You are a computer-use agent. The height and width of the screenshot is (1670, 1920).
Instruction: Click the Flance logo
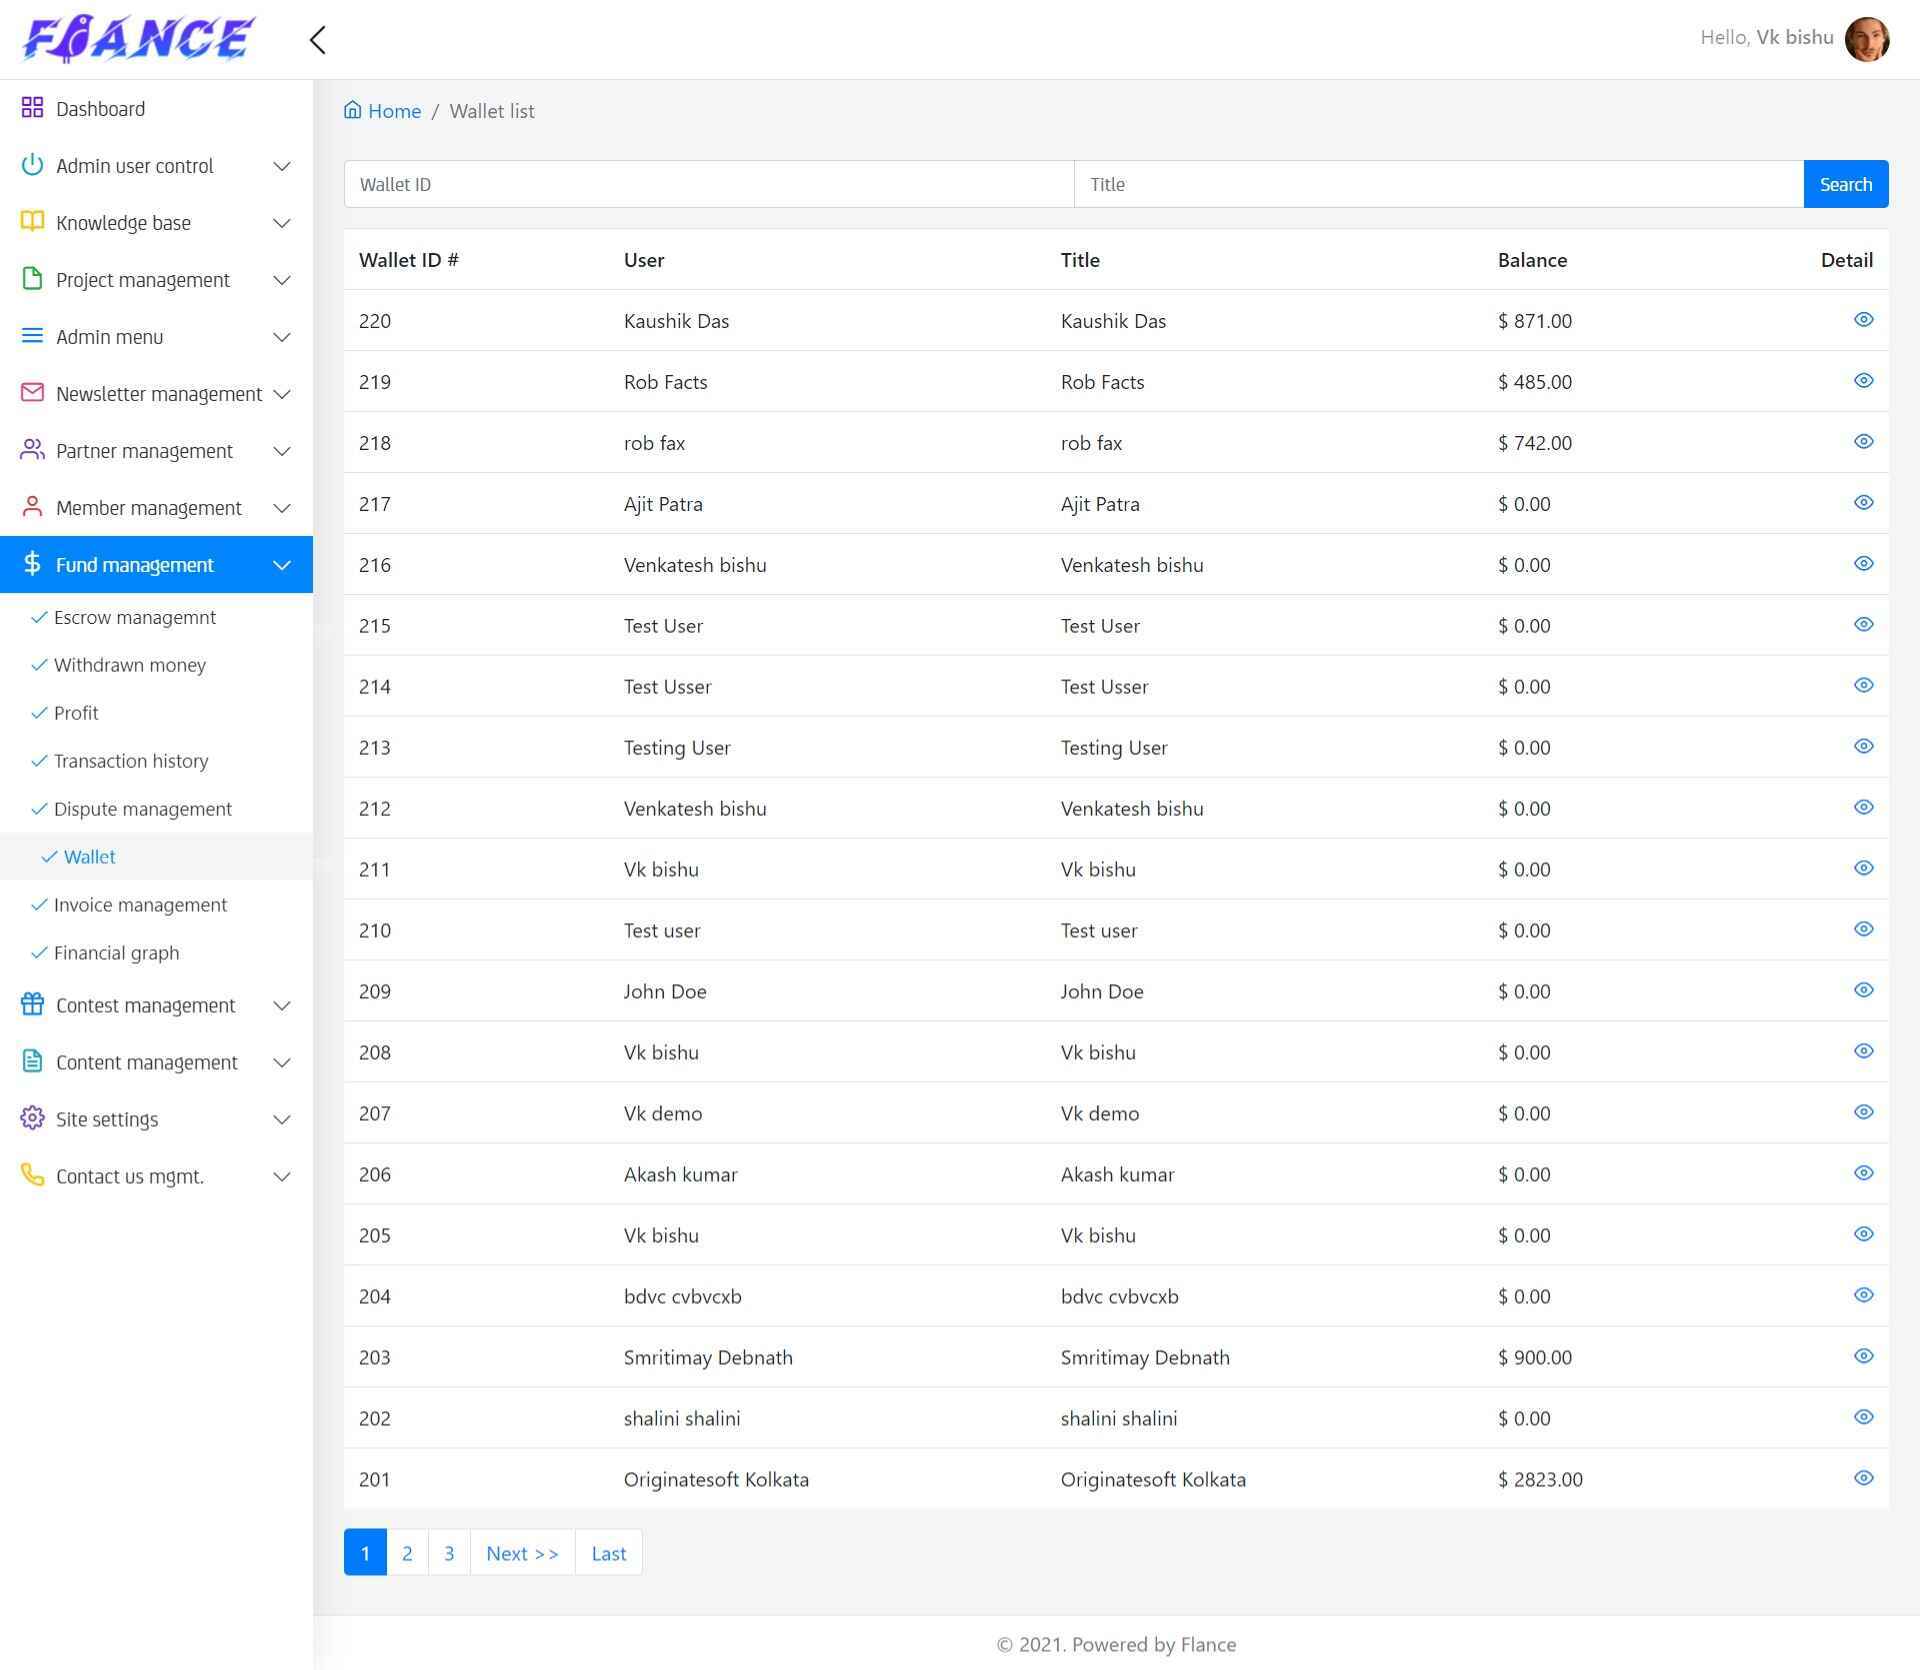tap(138, 40)
